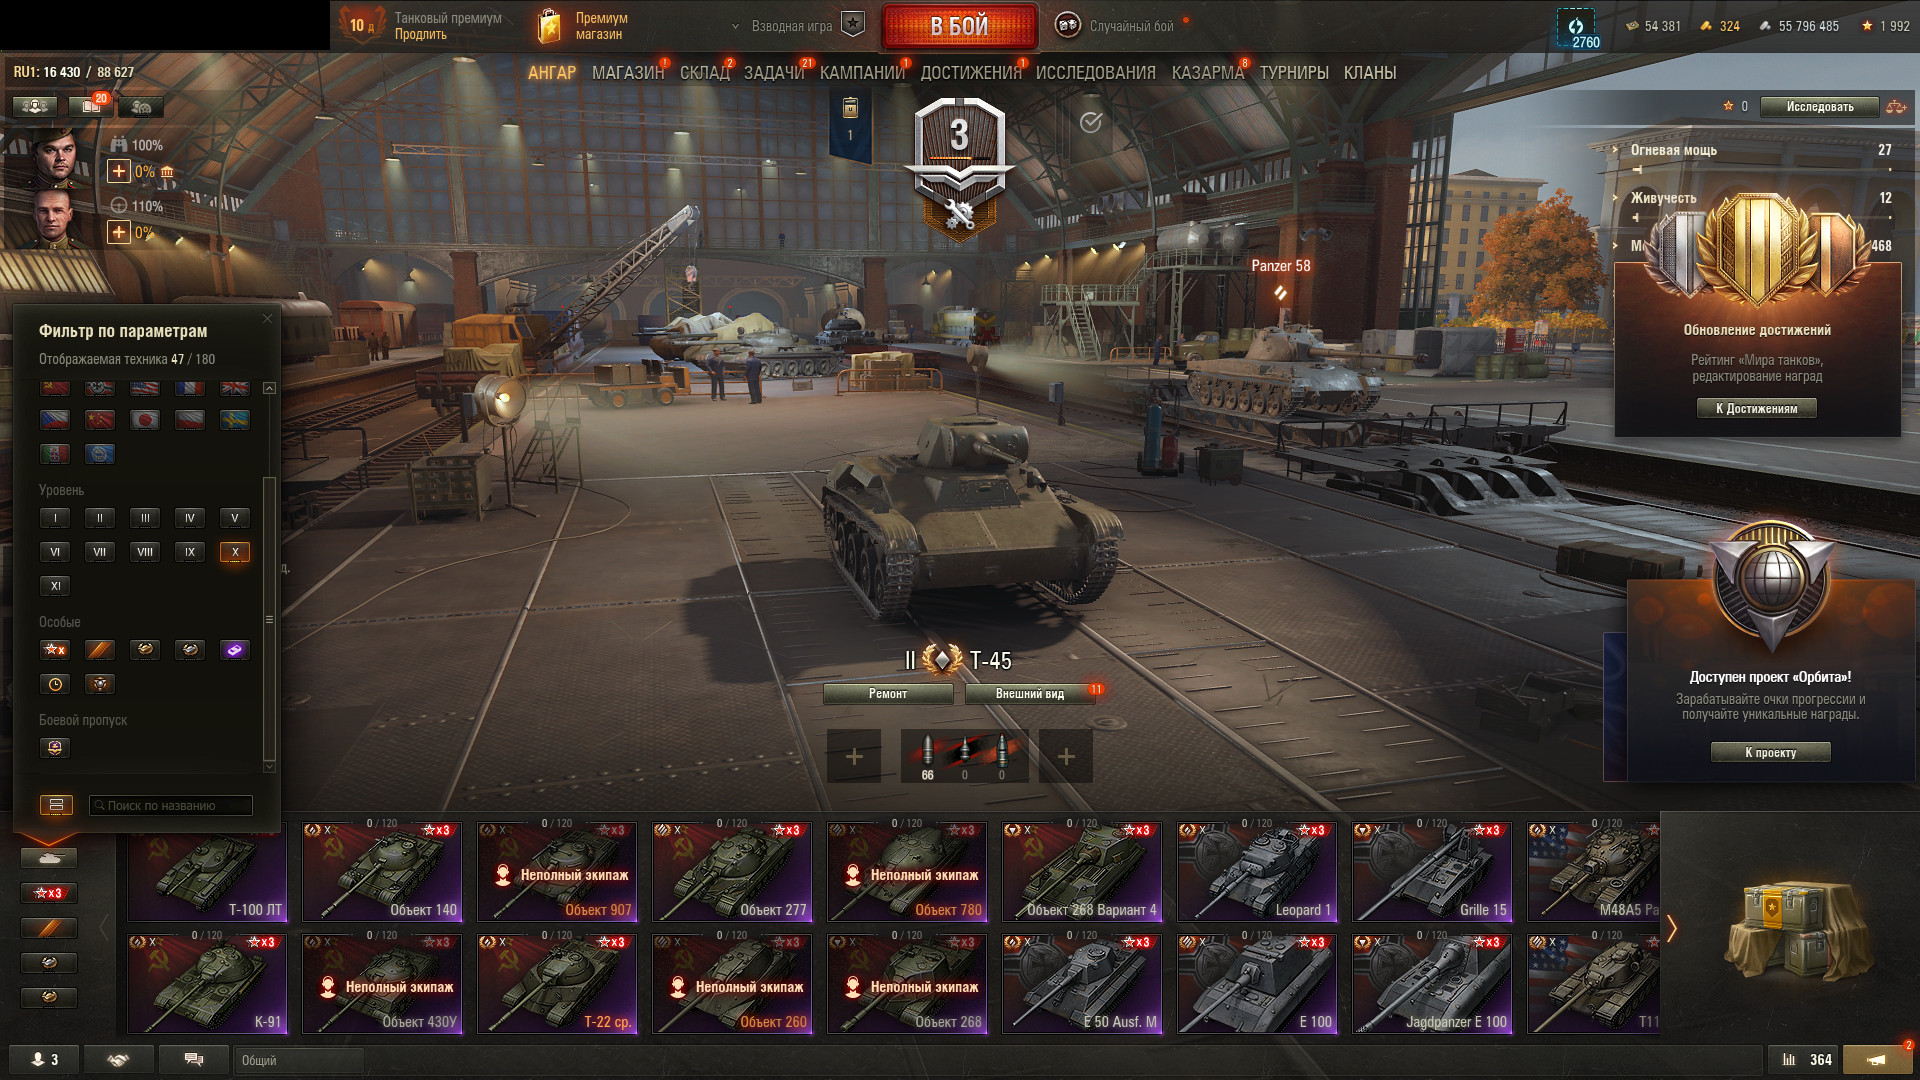
Task: Click the rental clock filter icon
Action: [55, 684]
